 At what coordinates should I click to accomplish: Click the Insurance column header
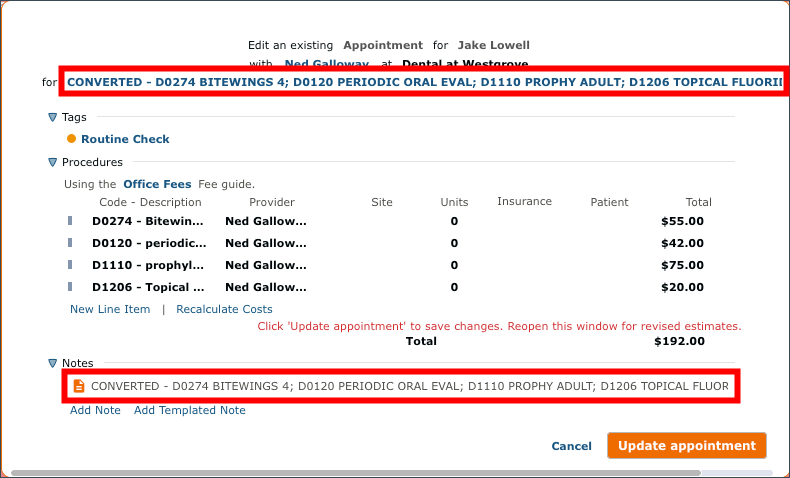(524, 201)
